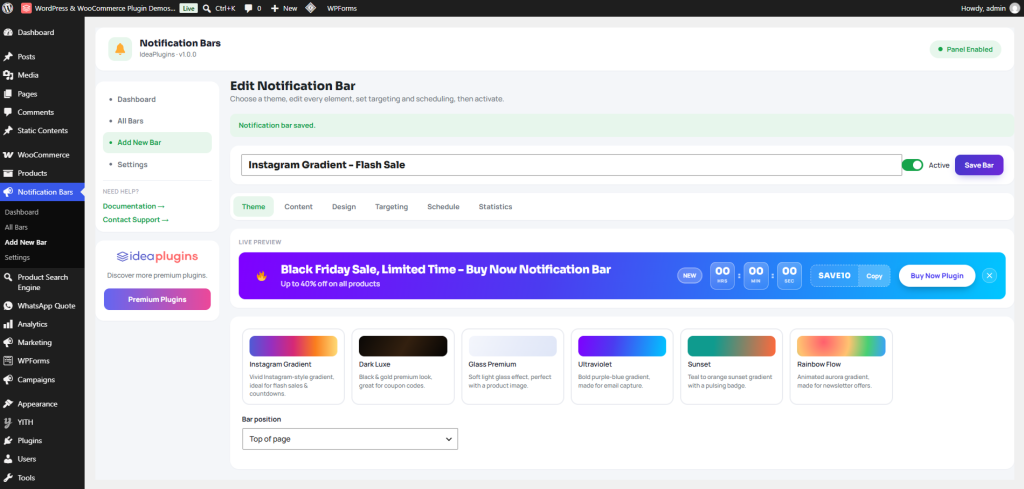This screenshot has width=1024, height=489.
Task: Select Add New Bar in plugin side menu
Action: (157, 142)
